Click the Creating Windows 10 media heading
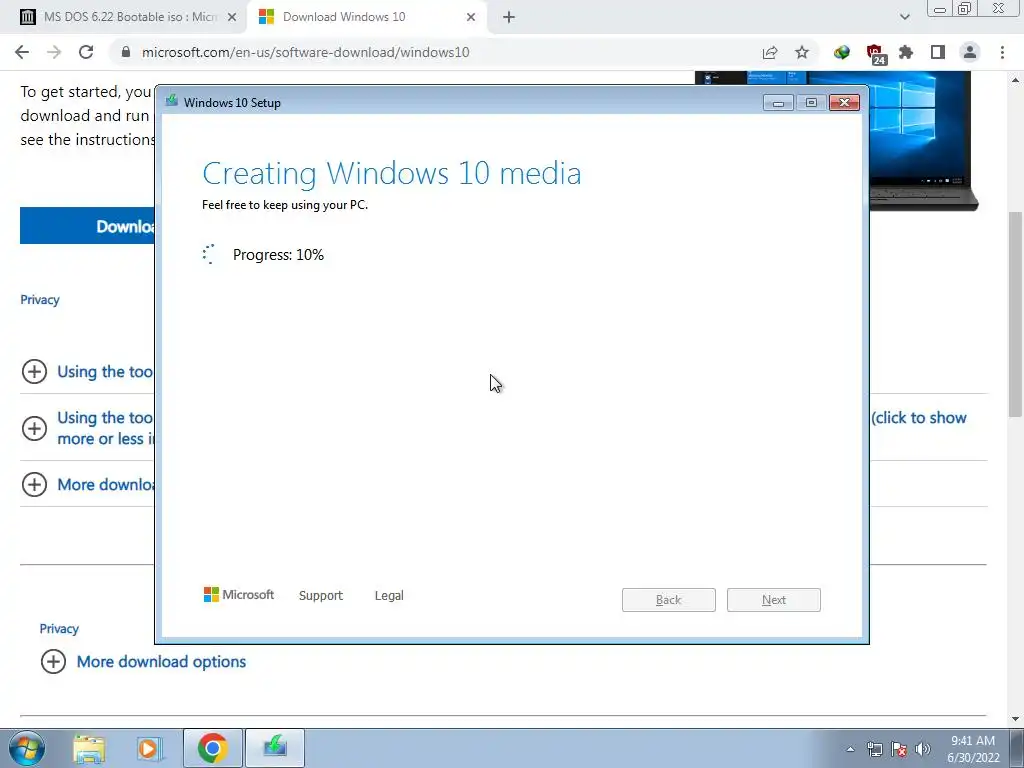This screenshot has width=1024, height=768. (x=392, y=173)
